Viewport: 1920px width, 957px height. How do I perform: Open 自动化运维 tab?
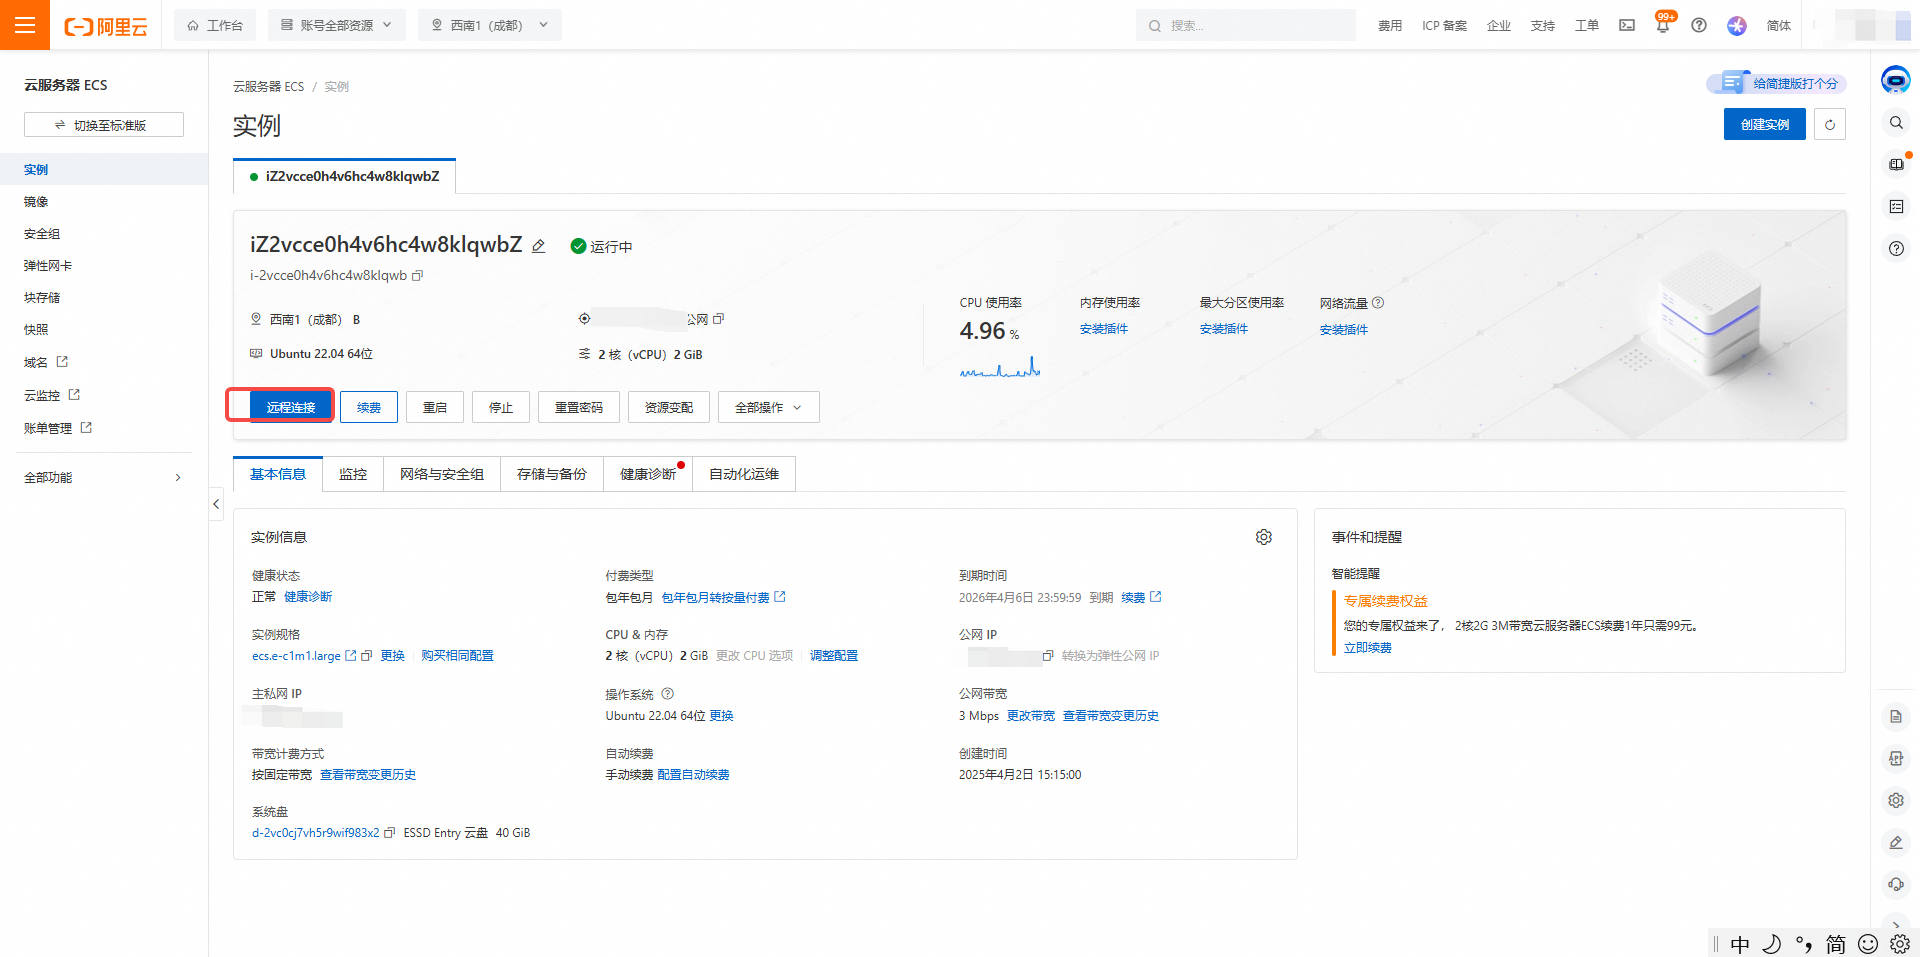pyautogui.click(x=744, y=474)
